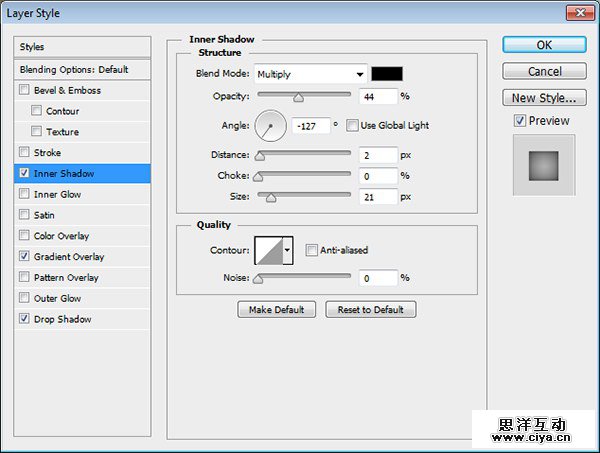Select Blending Options: Default item

pyautogui.click(x=74, y=69)
